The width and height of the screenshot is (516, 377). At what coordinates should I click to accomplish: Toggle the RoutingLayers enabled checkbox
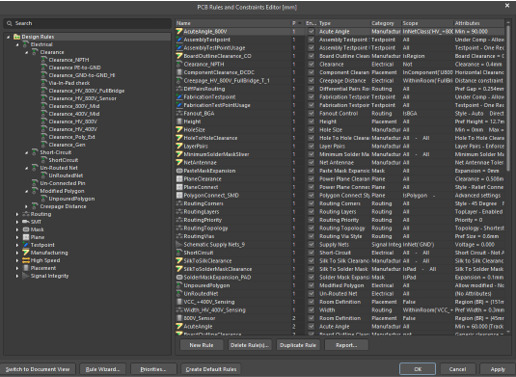tap(311, 212)
